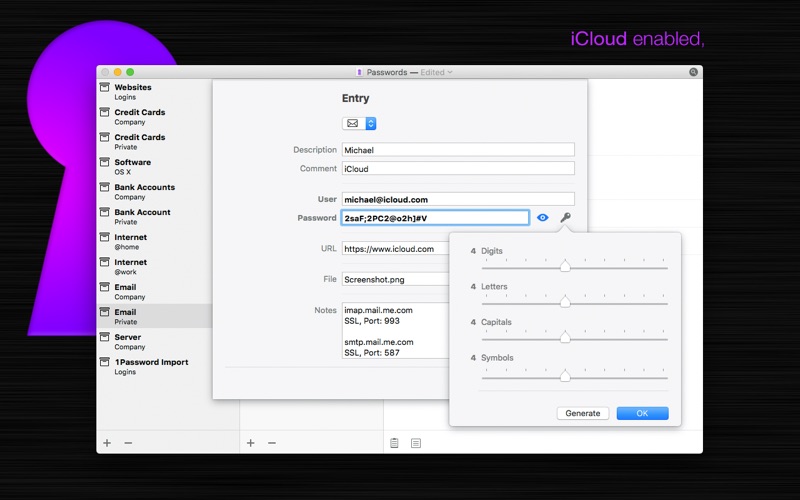Click the archive icon beside Email Company

tap(104, 287)
